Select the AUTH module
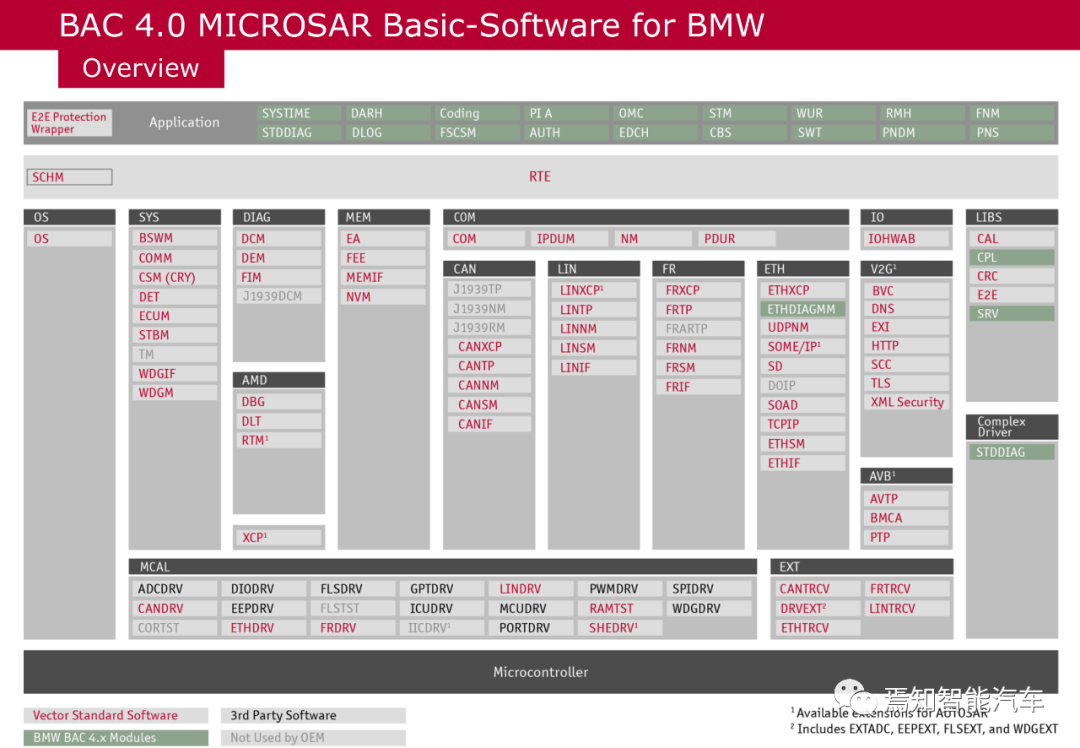Viewport: 1080px width, 748px height. [x=567, y=132]
